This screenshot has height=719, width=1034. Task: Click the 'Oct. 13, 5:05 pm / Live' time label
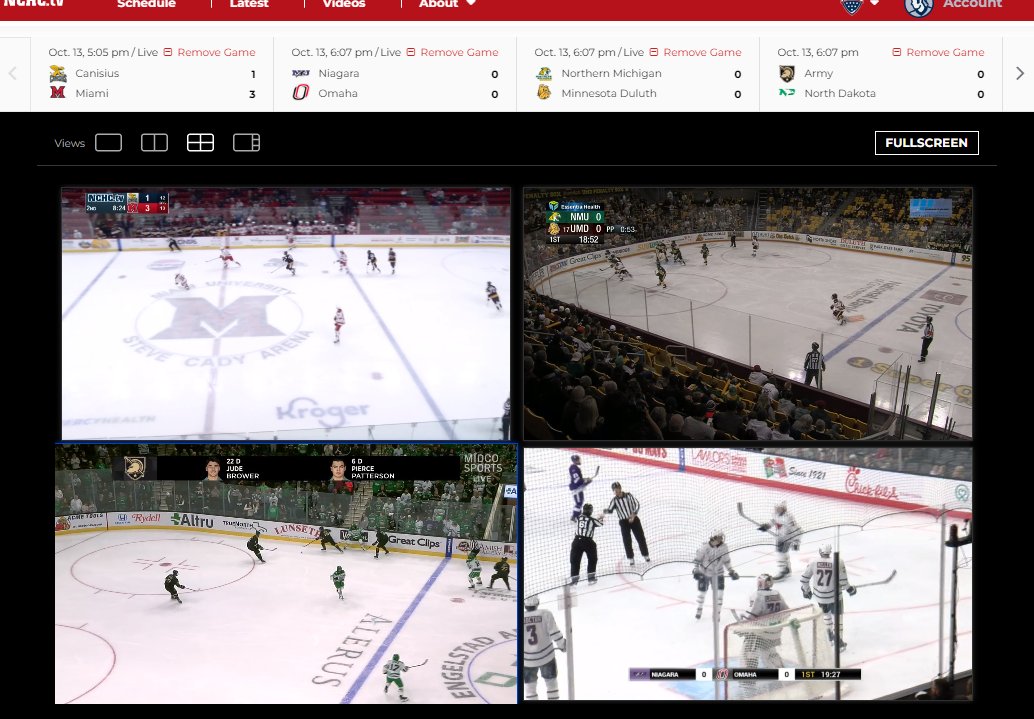(x=103, y=52)
